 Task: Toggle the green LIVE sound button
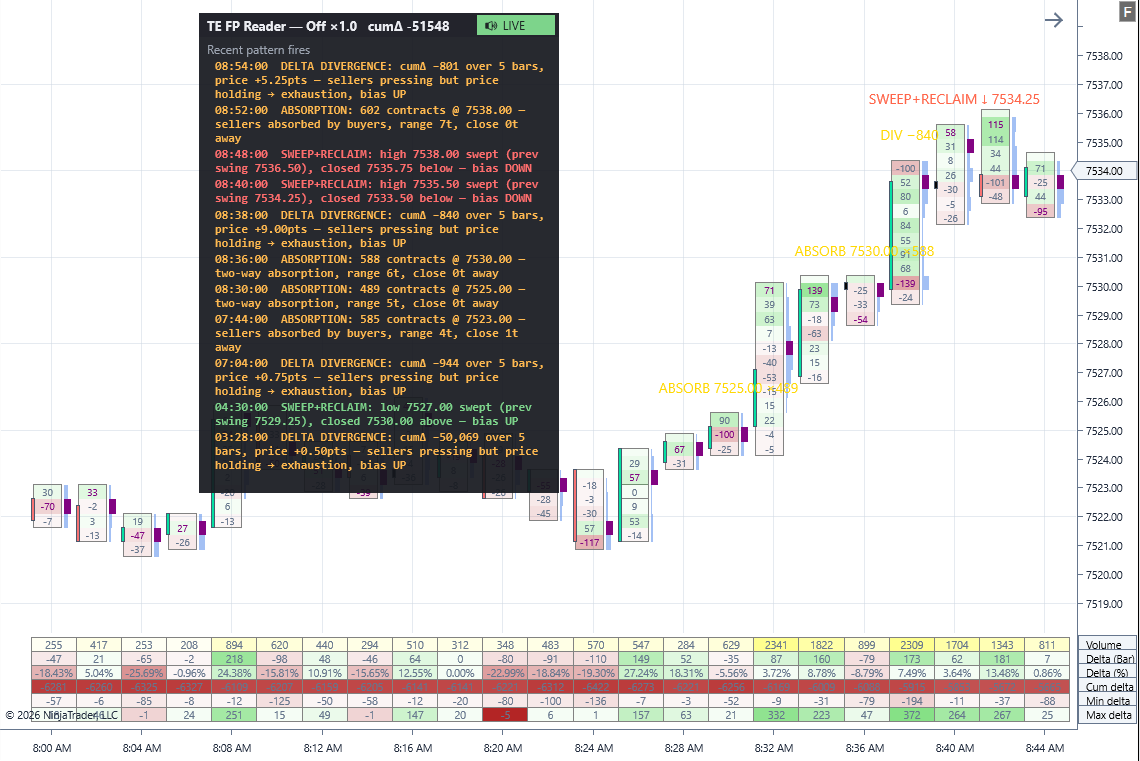coord(515,25)
